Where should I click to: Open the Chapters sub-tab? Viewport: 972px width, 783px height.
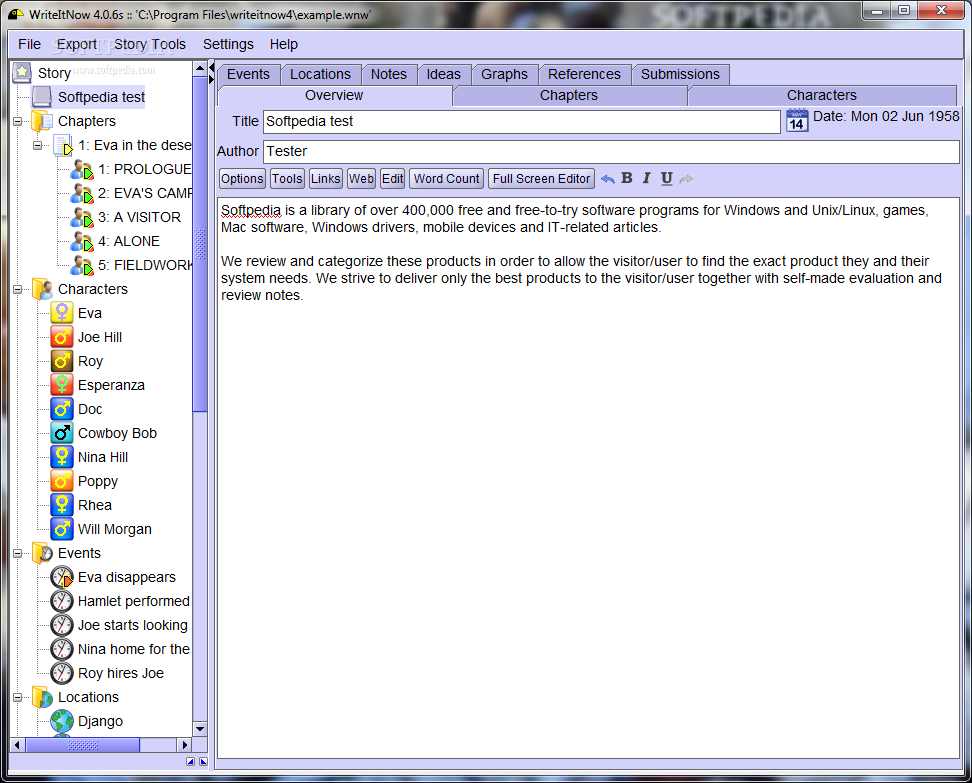569,95
